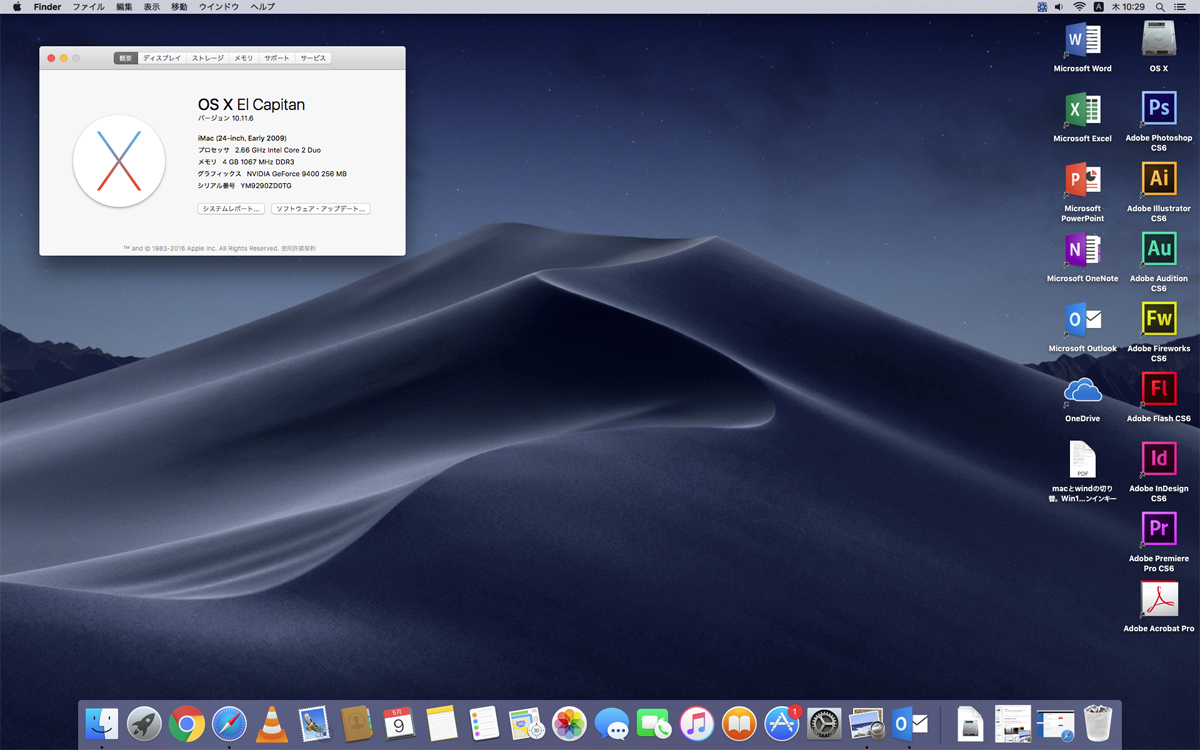Open Adobe Photoshop CS6 from the desktop

[1158, 110]
